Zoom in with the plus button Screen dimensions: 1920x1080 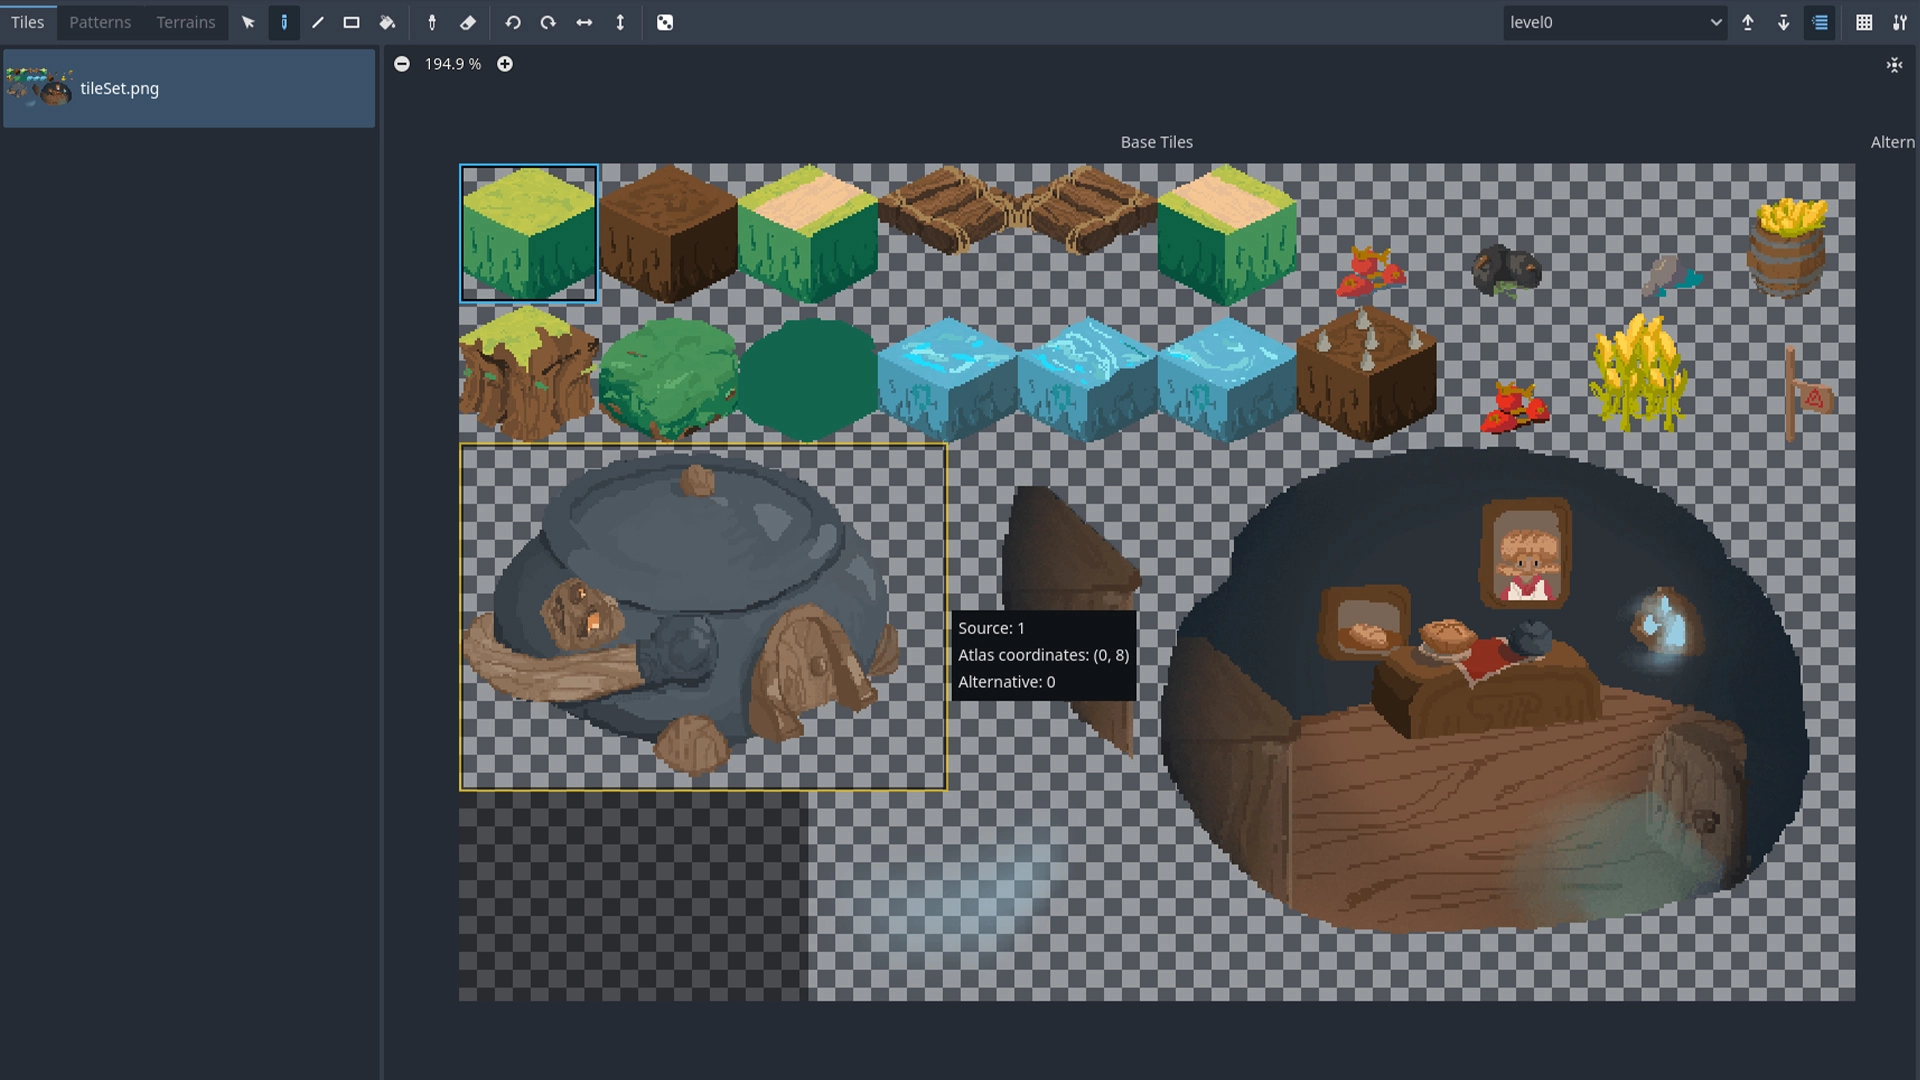(x=505, y=64)
